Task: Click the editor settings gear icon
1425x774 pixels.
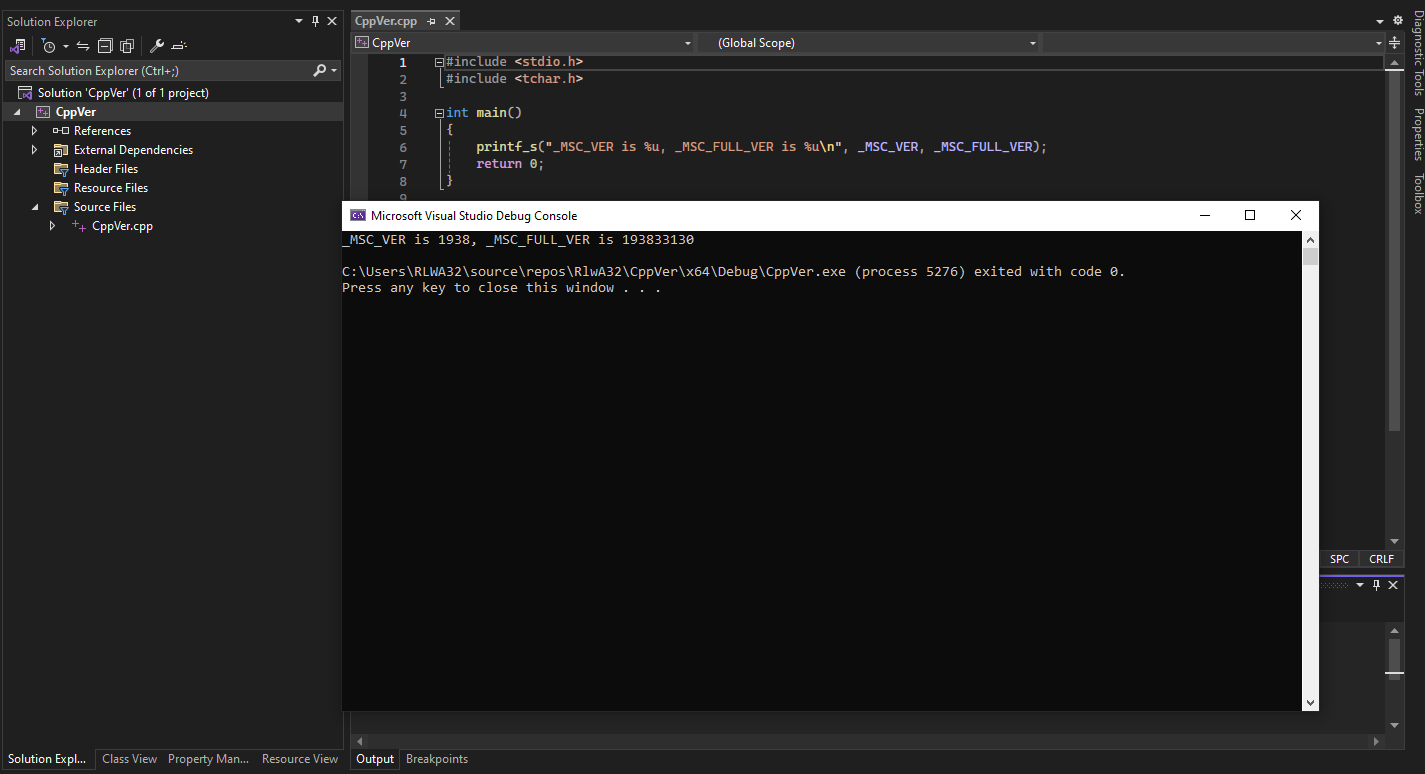Action: coord(1398,20)
